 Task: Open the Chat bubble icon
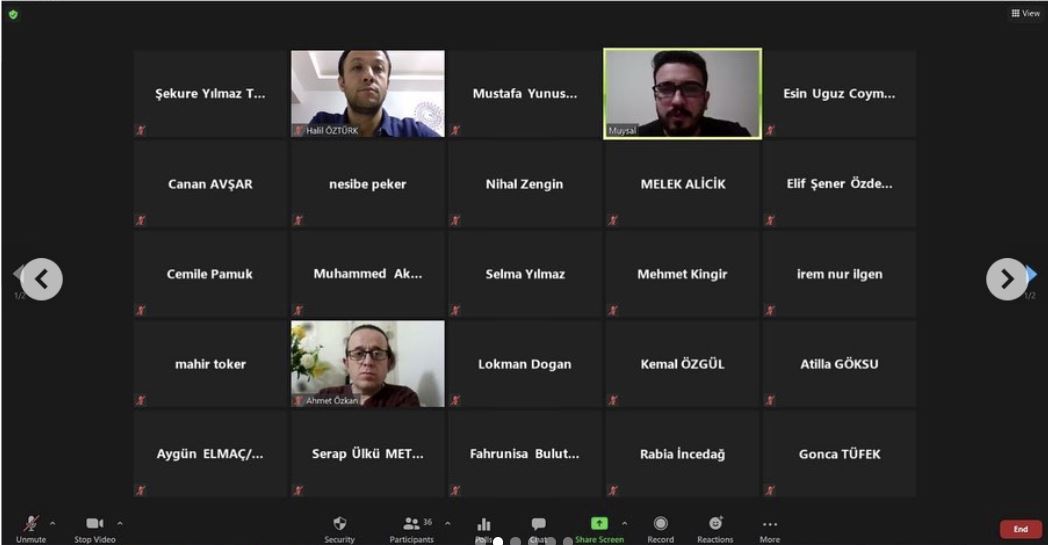539,523
